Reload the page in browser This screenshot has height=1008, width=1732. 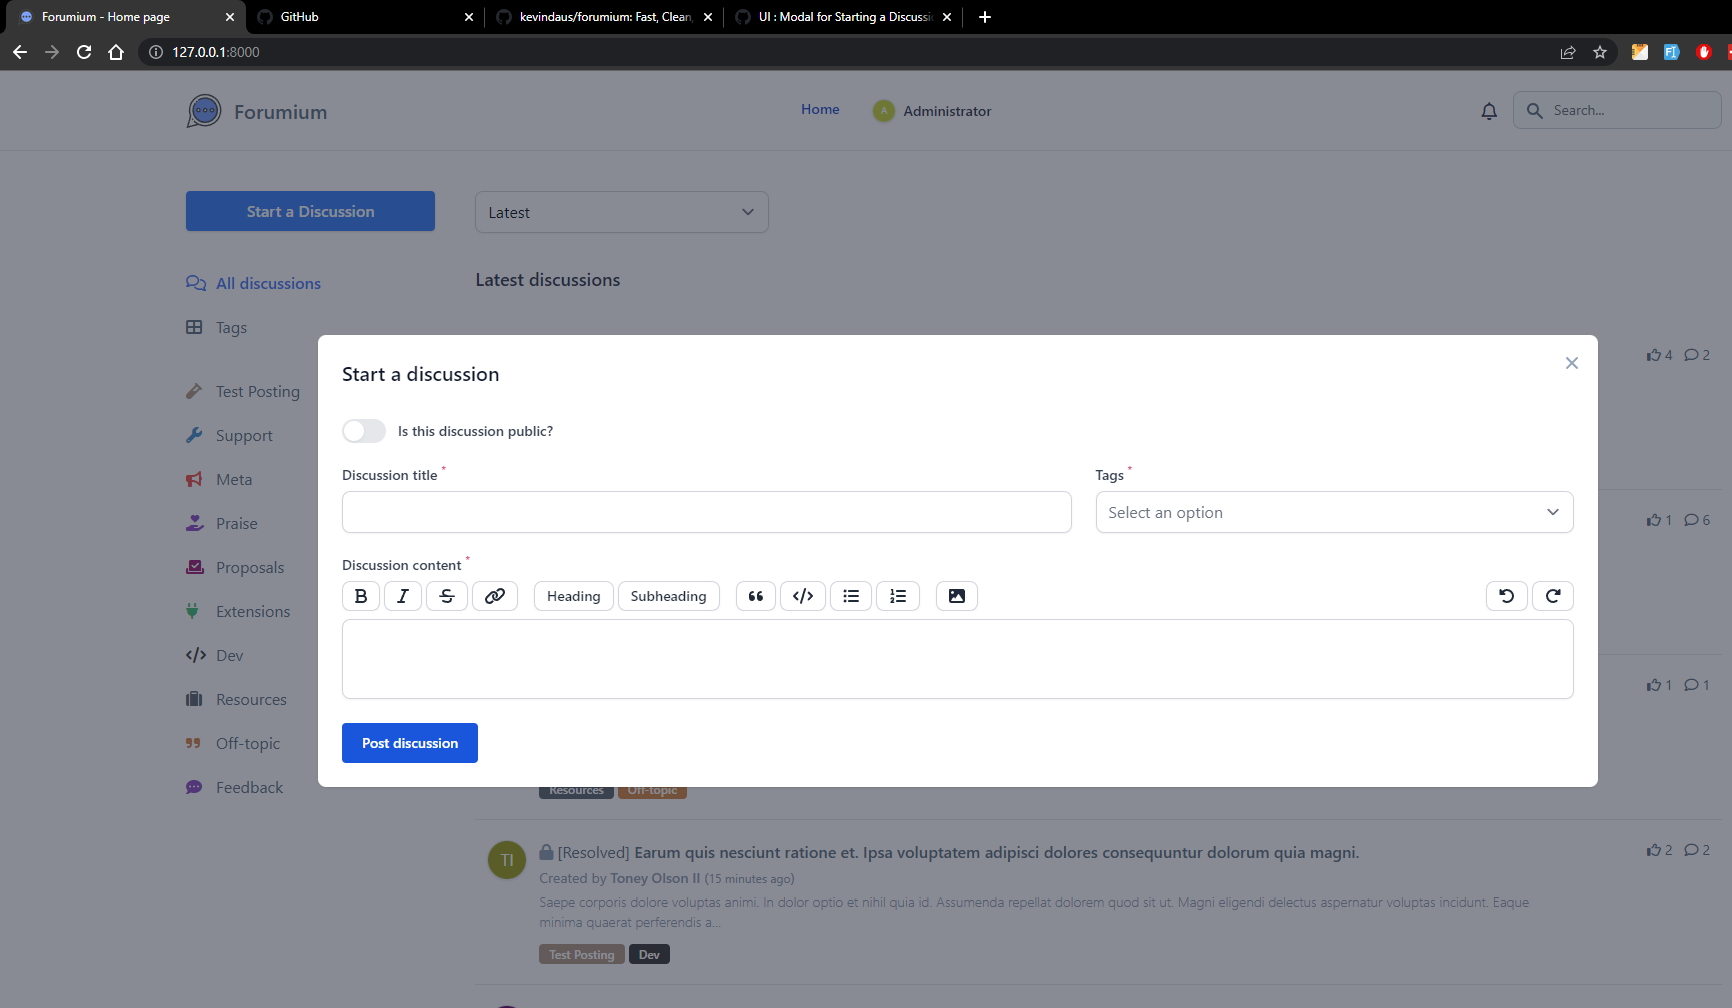click(x=84, y=52)
